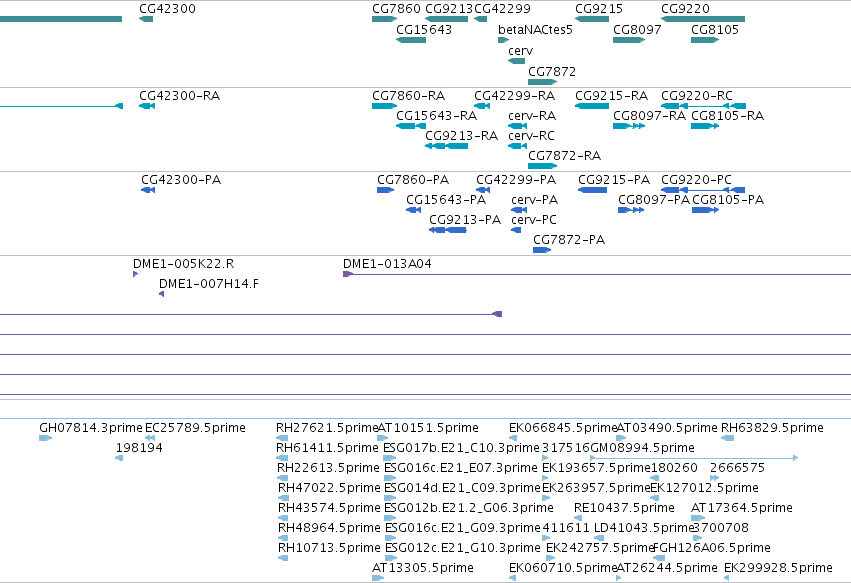The height and width of the screenshot is (583, 851).
Task: Select the betaNACtes5 gene arrow
Action: point(504,40)
